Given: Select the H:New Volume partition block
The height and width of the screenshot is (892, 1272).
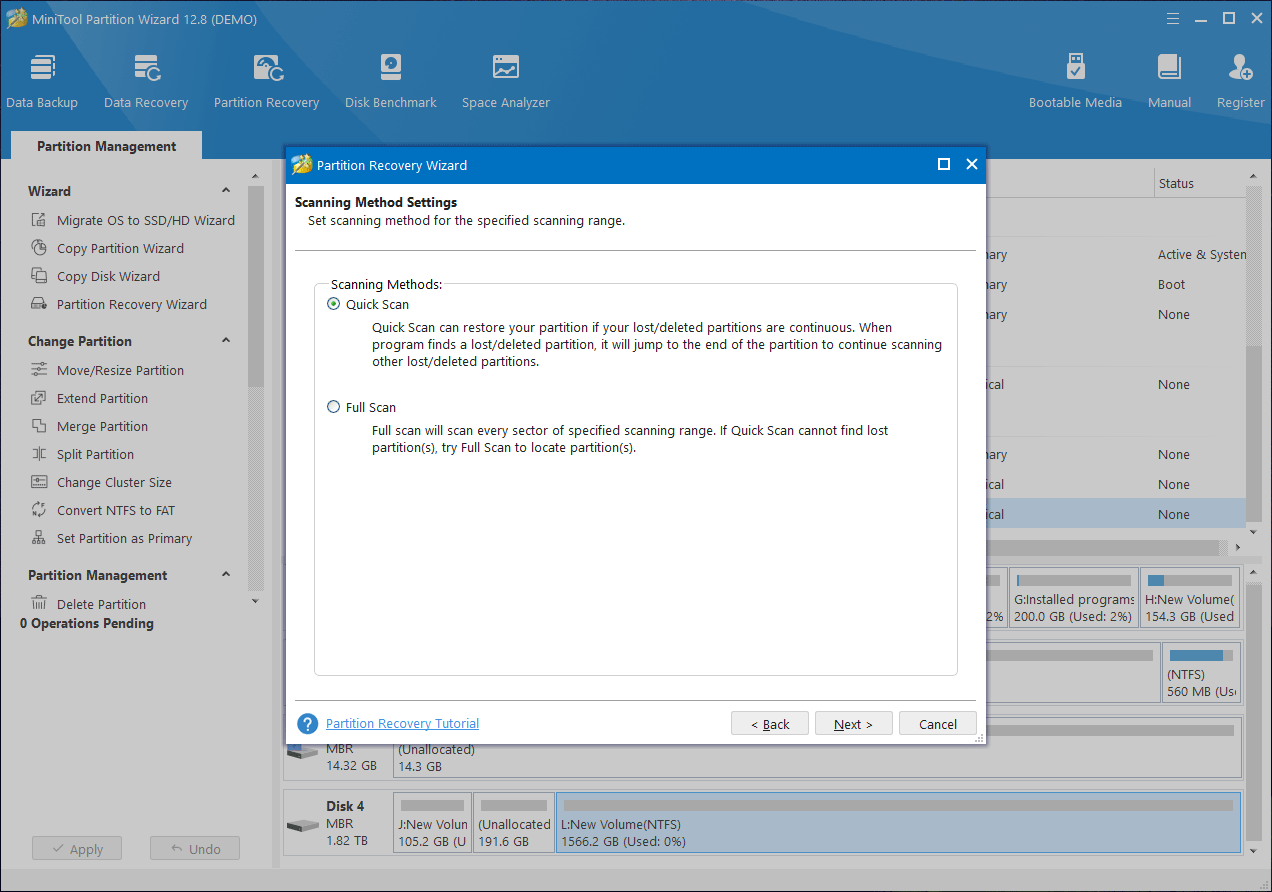Looking at the screenshot, I should (1190, 598).
